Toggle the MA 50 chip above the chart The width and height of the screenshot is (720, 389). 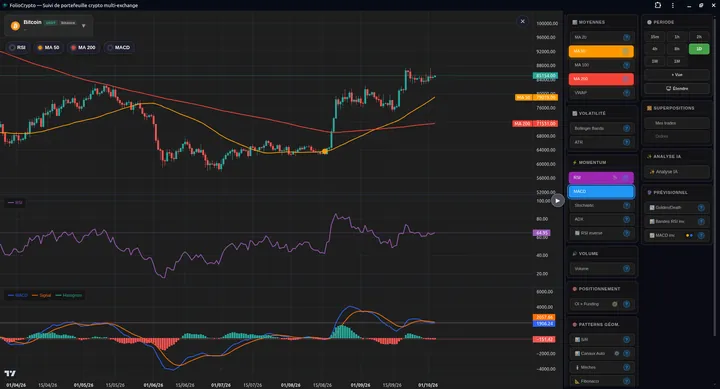point(49,47)
